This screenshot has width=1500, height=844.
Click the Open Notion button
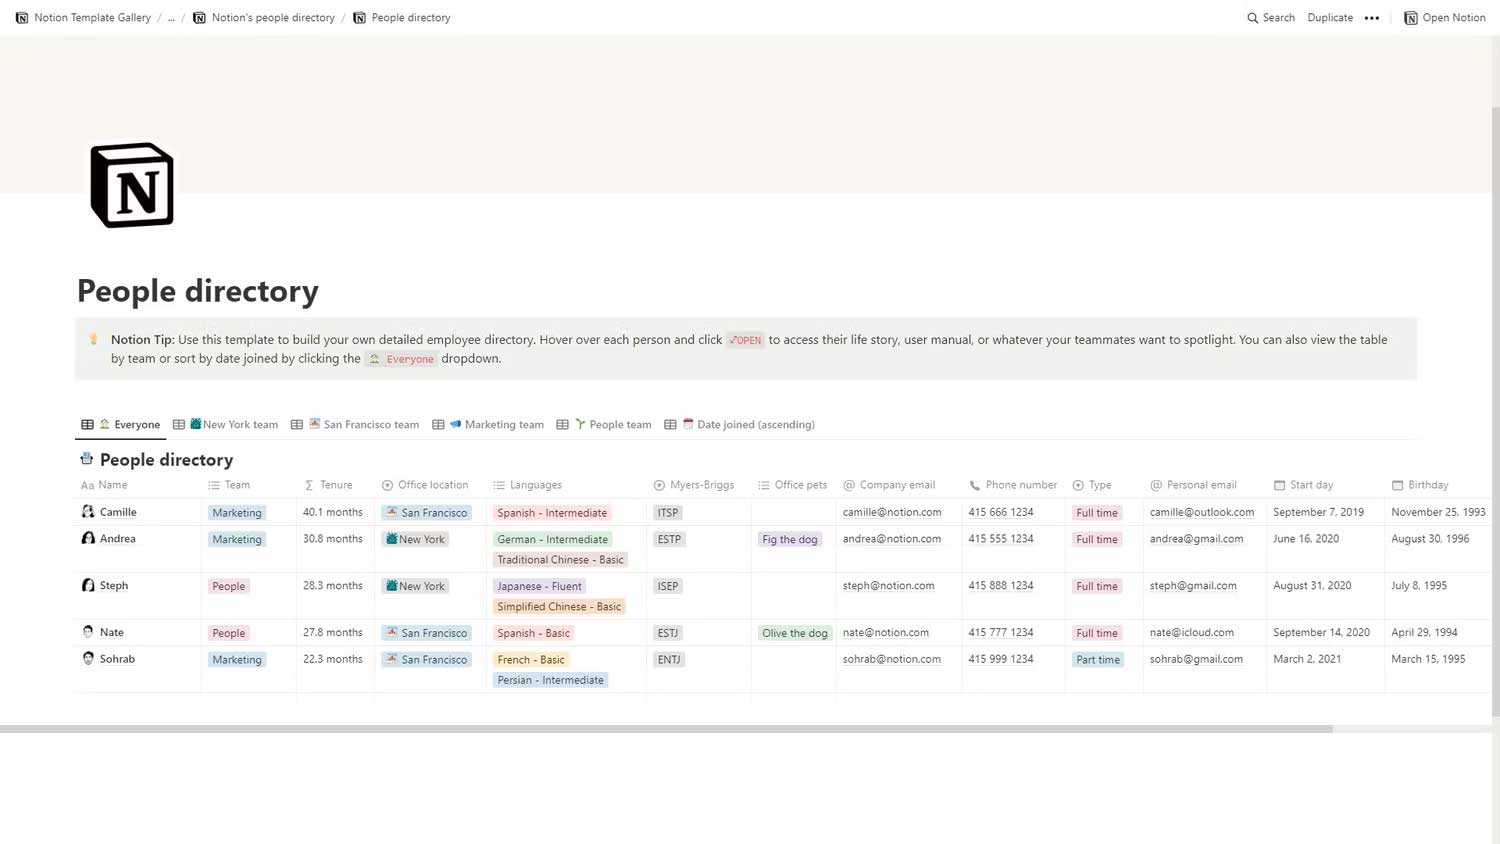tap(1445, 18)
